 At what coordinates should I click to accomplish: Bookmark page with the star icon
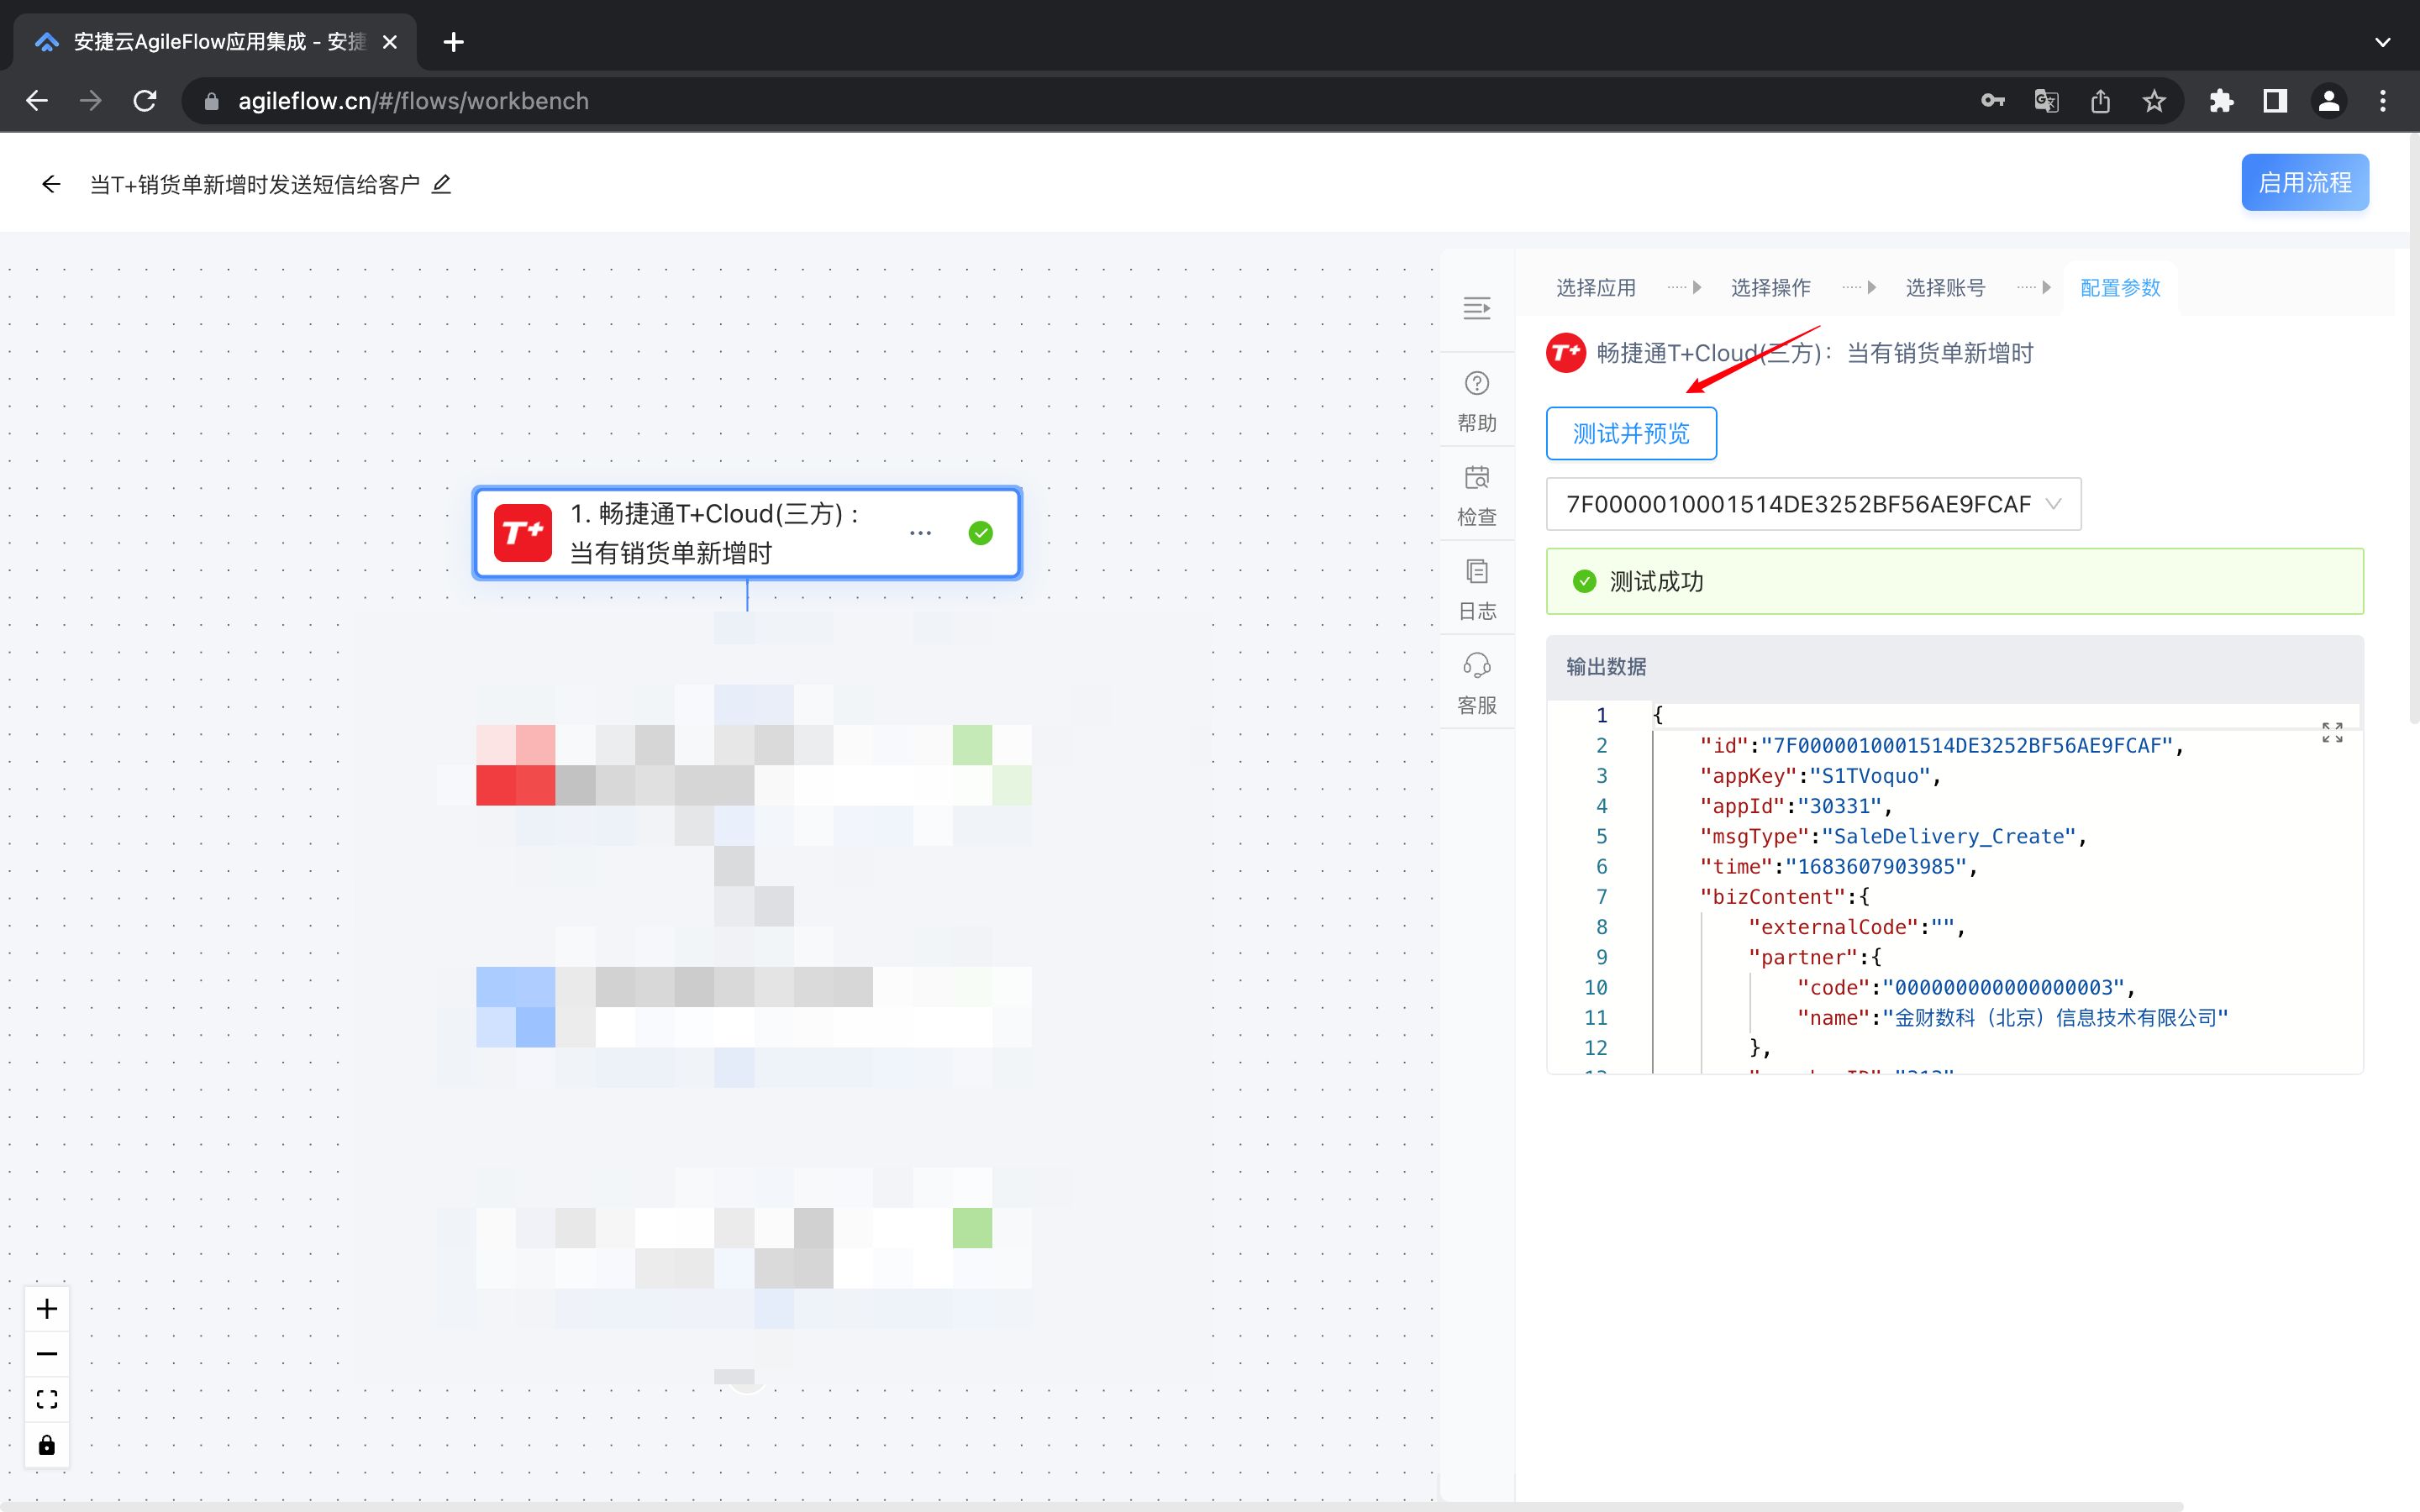coord(2154,101)
